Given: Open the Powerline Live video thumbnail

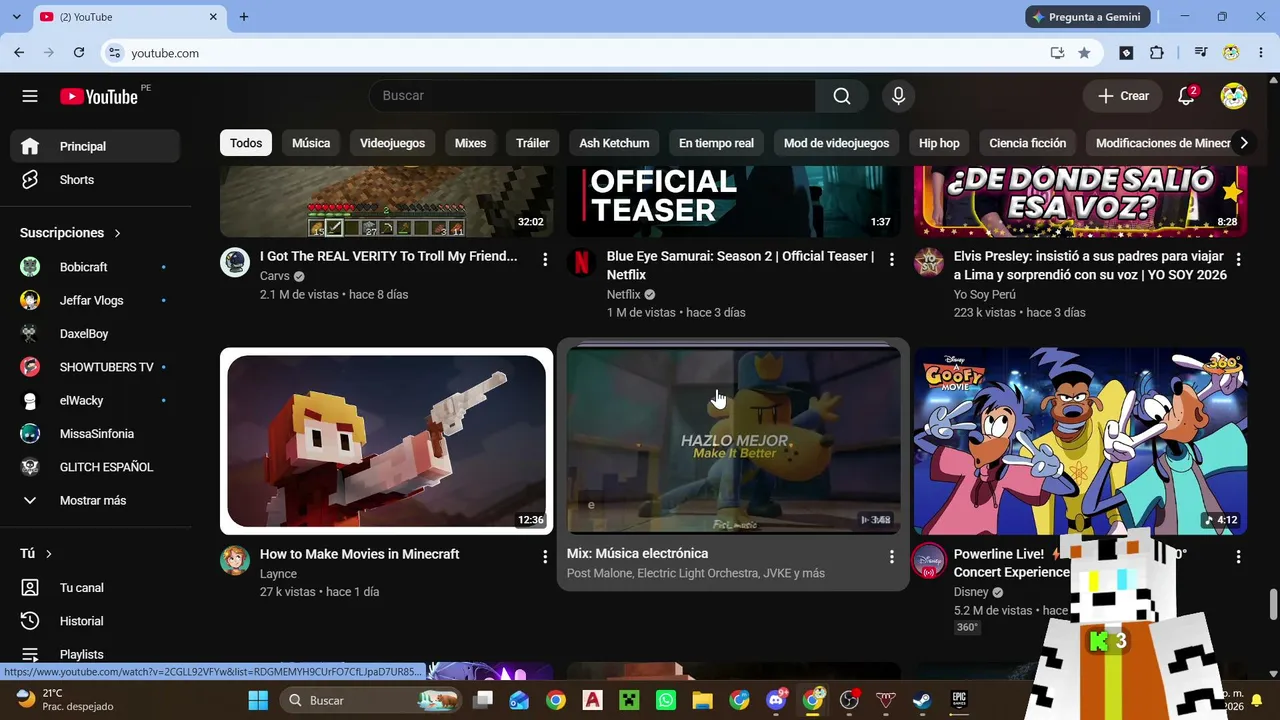Looking at the screenshot, I should click(x=1081, y=441).
